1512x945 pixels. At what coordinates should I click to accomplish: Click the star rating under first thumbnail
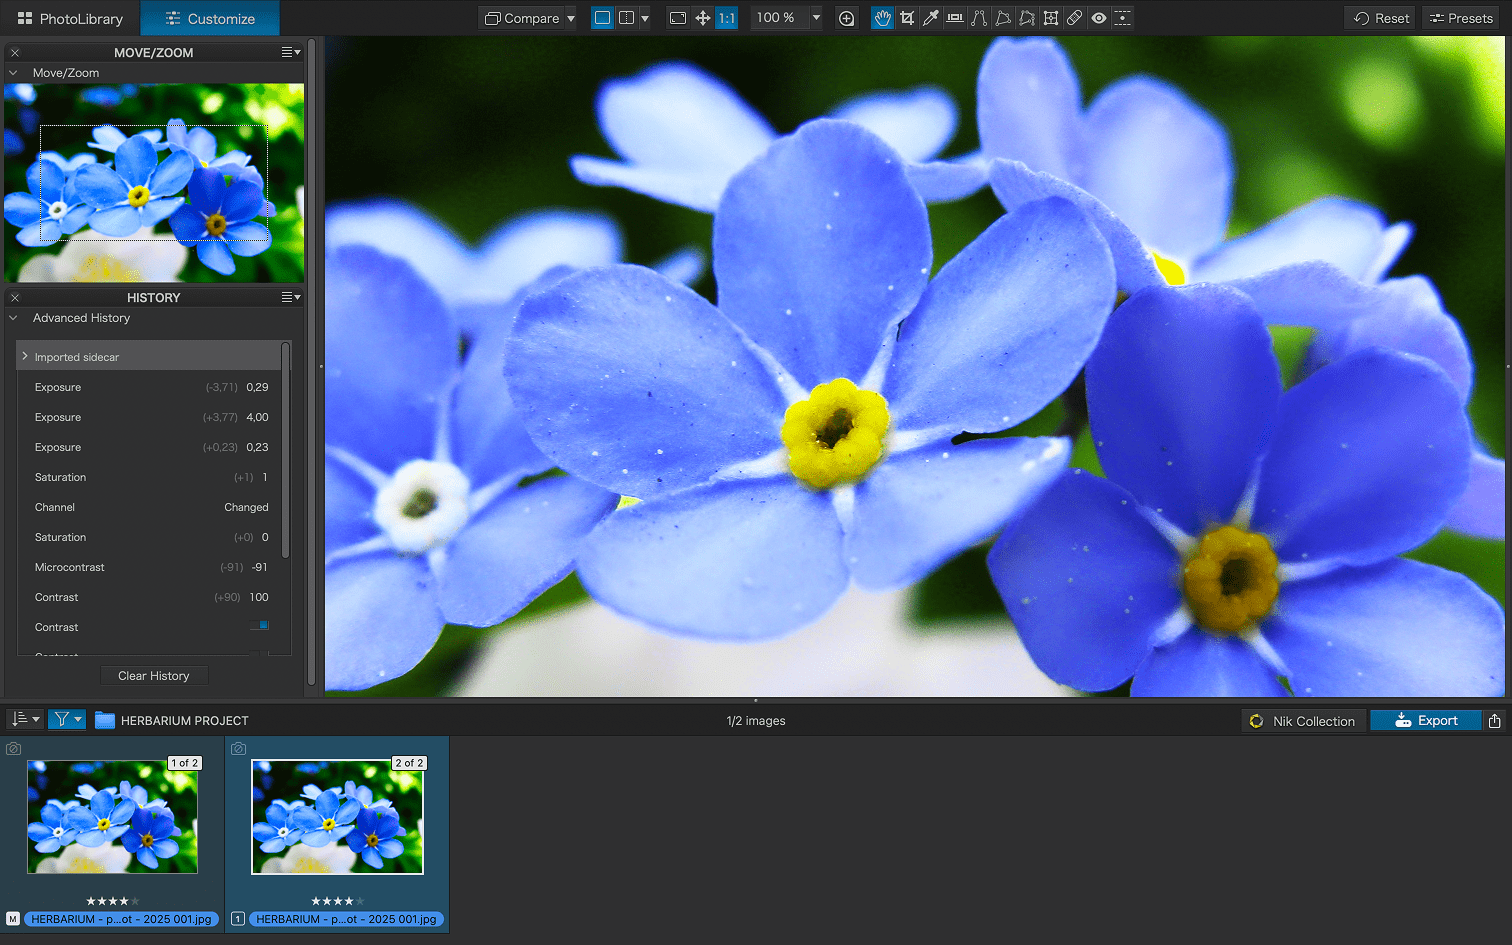coord(112,901)
